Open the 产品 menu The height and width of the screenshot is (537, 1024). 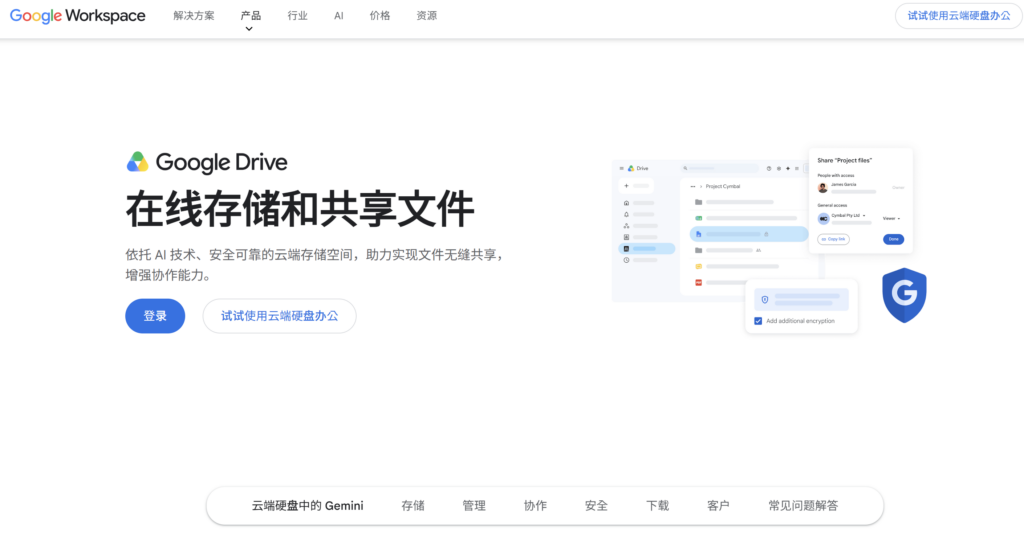point(251,16)
